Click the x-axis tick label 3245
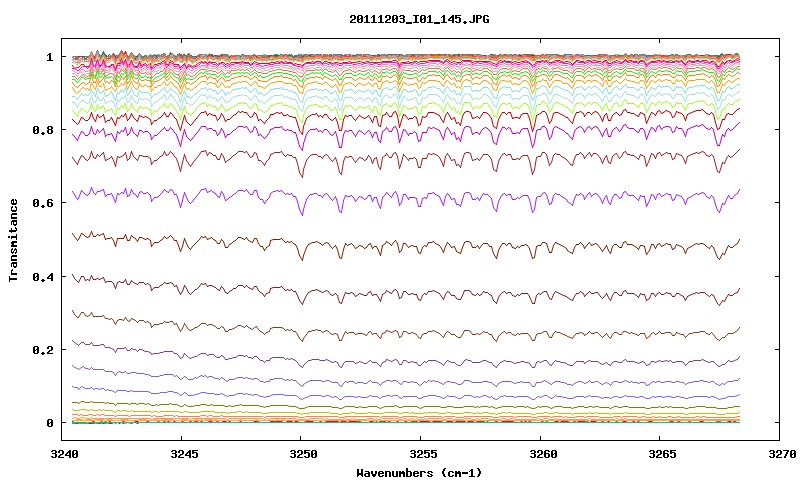The image size is (800, 480). click(183, 453)
